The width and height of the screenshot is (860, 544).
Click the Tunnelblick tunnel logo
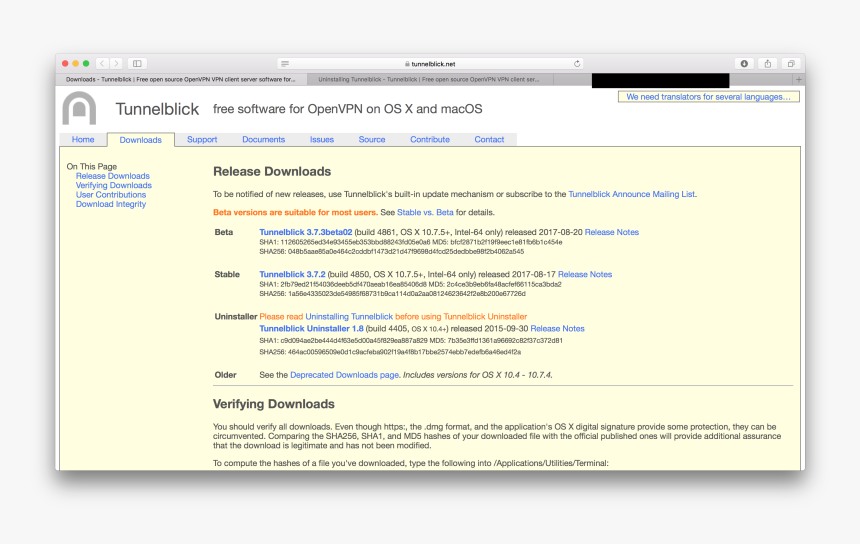coord(79,108)
